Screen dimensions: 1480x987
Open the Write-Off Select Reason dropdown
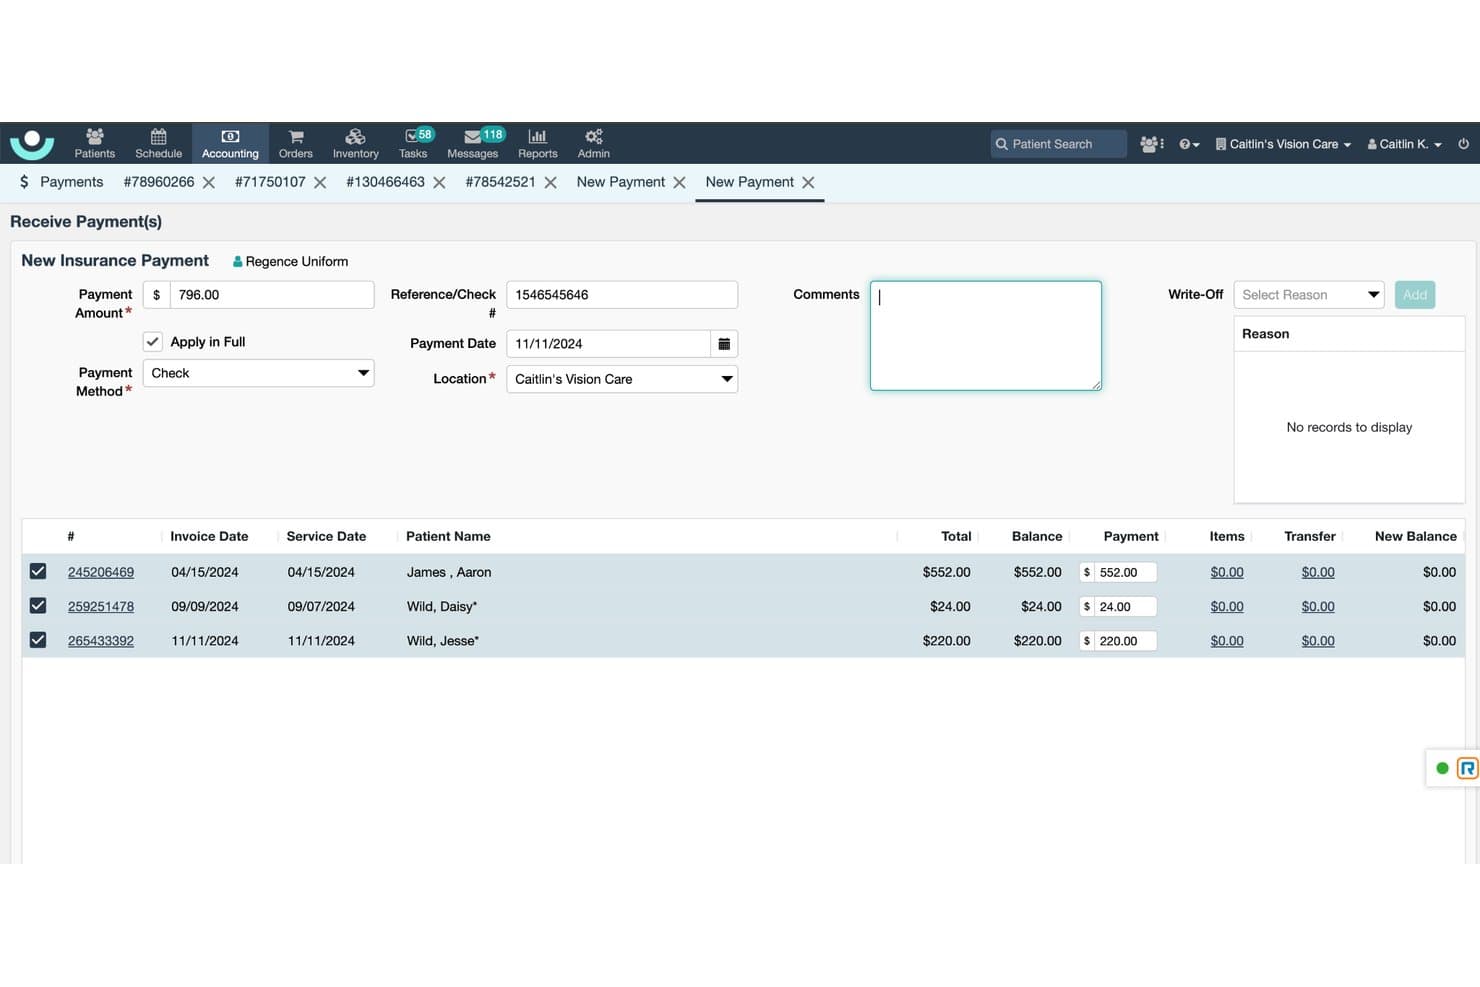click(1309, 295)
